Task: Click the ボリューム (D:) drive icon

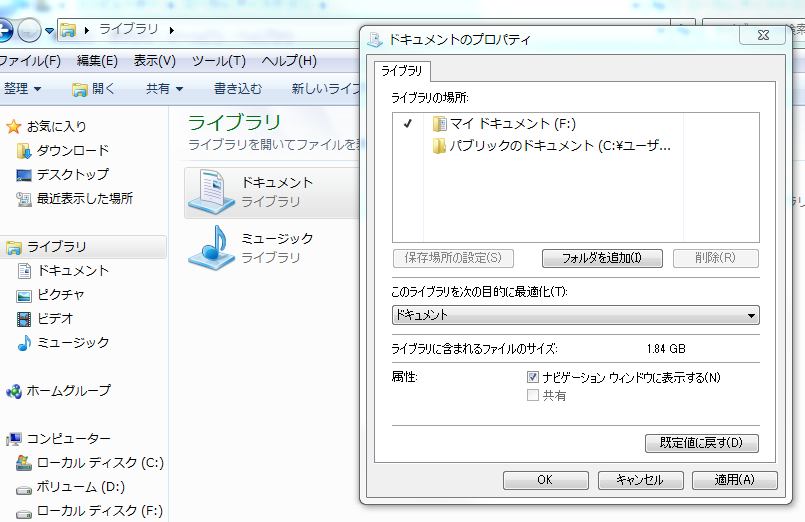Action: click(x=24, y=490)
